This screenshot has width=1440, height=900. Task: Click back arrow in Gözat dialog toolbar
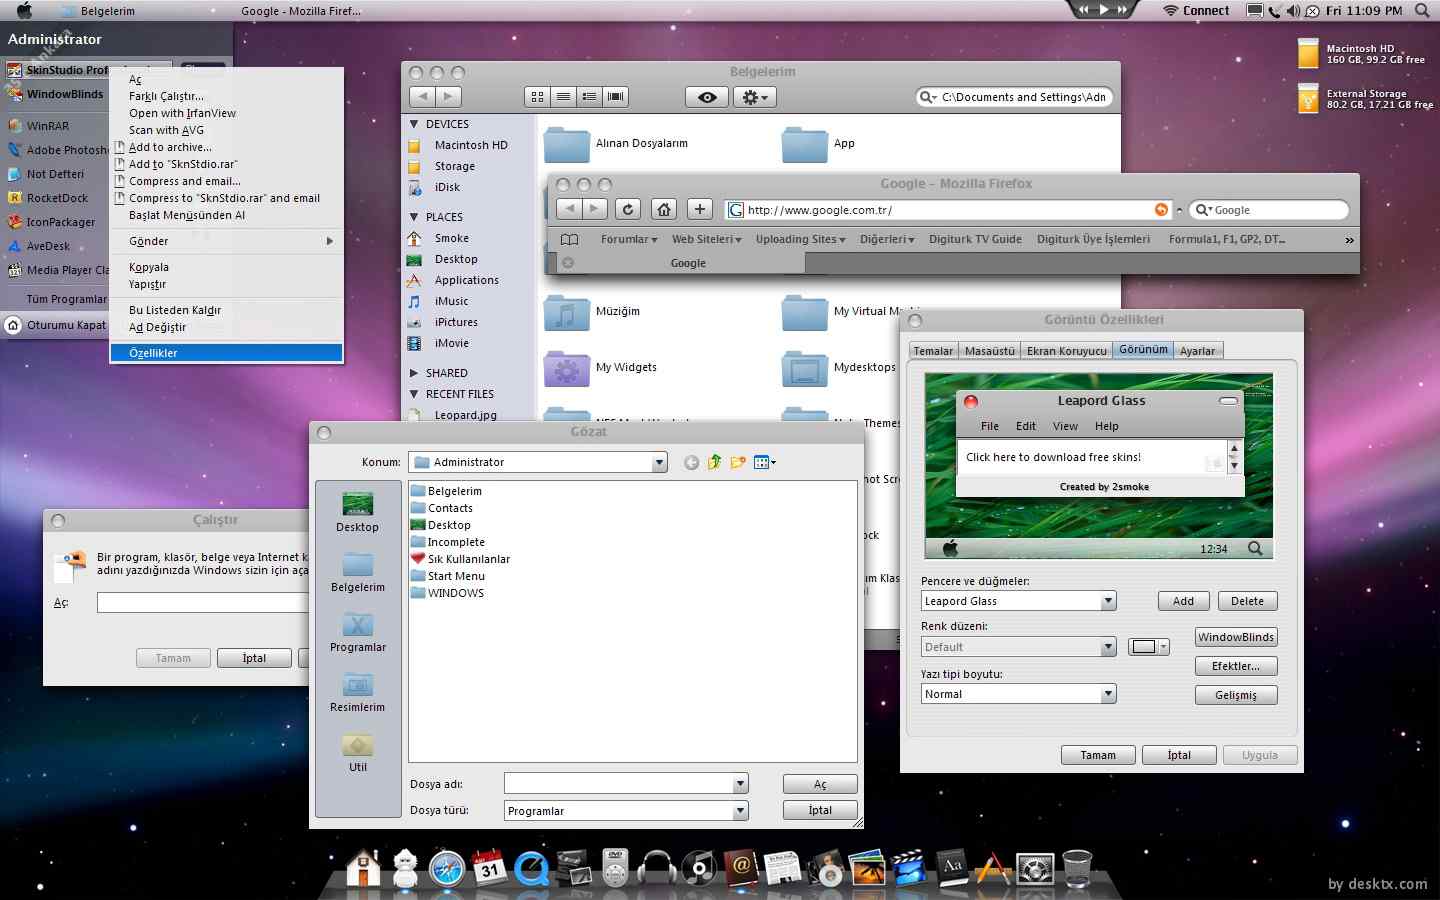tap(691, 462)
